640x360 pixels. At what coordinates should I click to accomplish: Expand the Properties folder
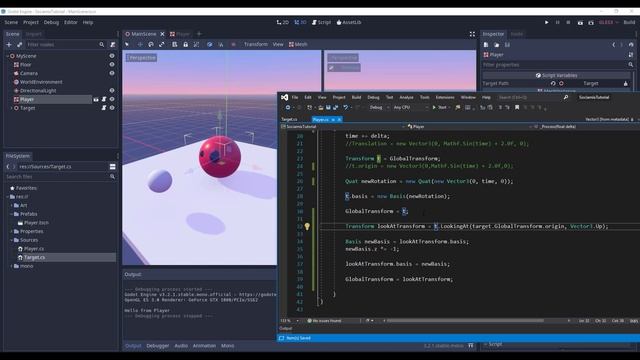pos(11,231)
